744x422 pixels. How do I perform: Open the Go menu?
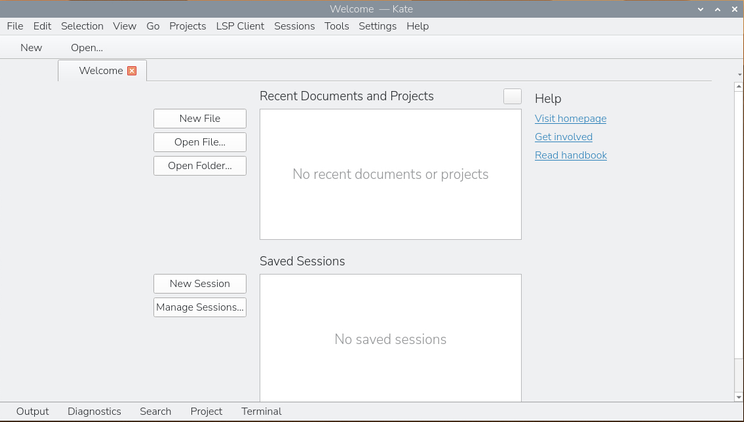pos(153,26)
